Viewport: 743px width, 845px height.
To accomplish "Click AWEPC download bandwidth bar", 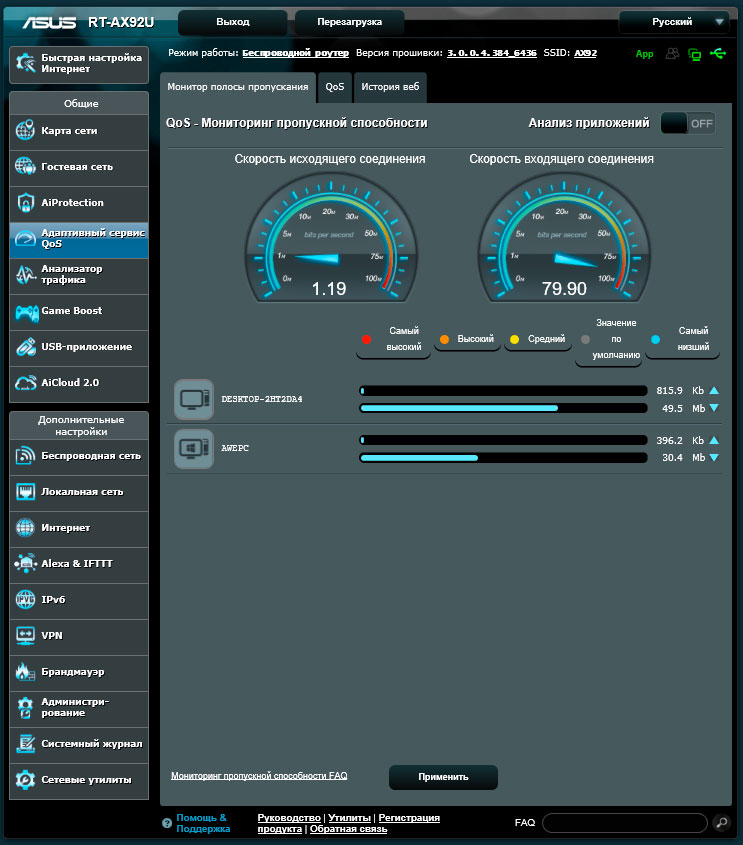I will coord(503,458).
